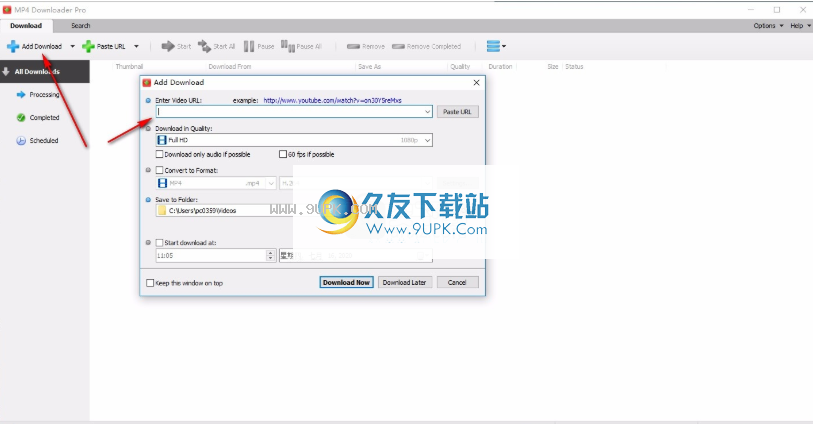This screenshot has height=424, width=813.
Task: Switch to the Search tab
Action: pos(80,25)
